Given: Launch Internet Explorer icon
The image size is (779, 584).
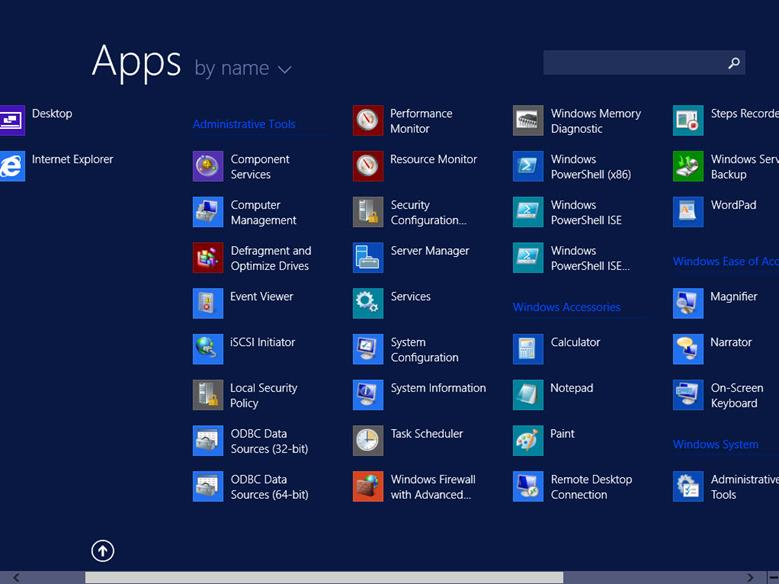Looking at the screenshot, I should pyautogui.click(x=12, y=166).
